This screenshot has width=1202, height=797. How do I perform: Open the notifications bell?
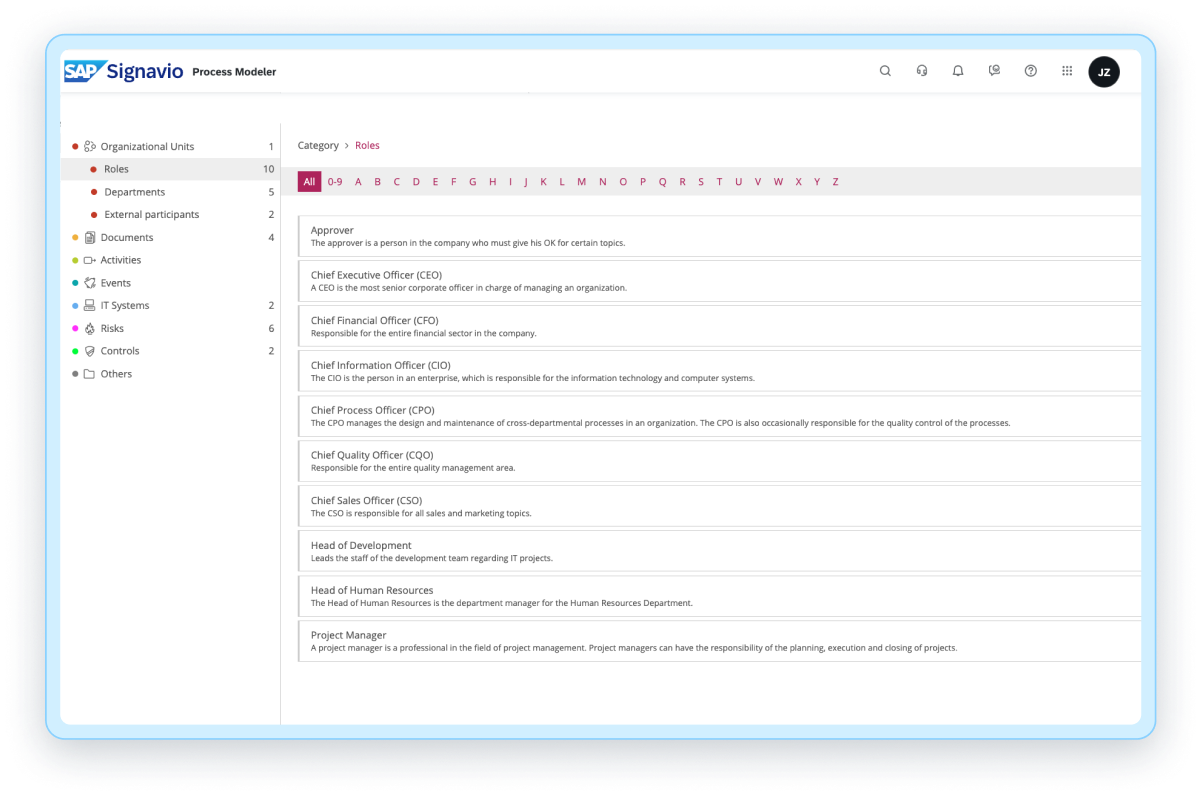(958, 71)
